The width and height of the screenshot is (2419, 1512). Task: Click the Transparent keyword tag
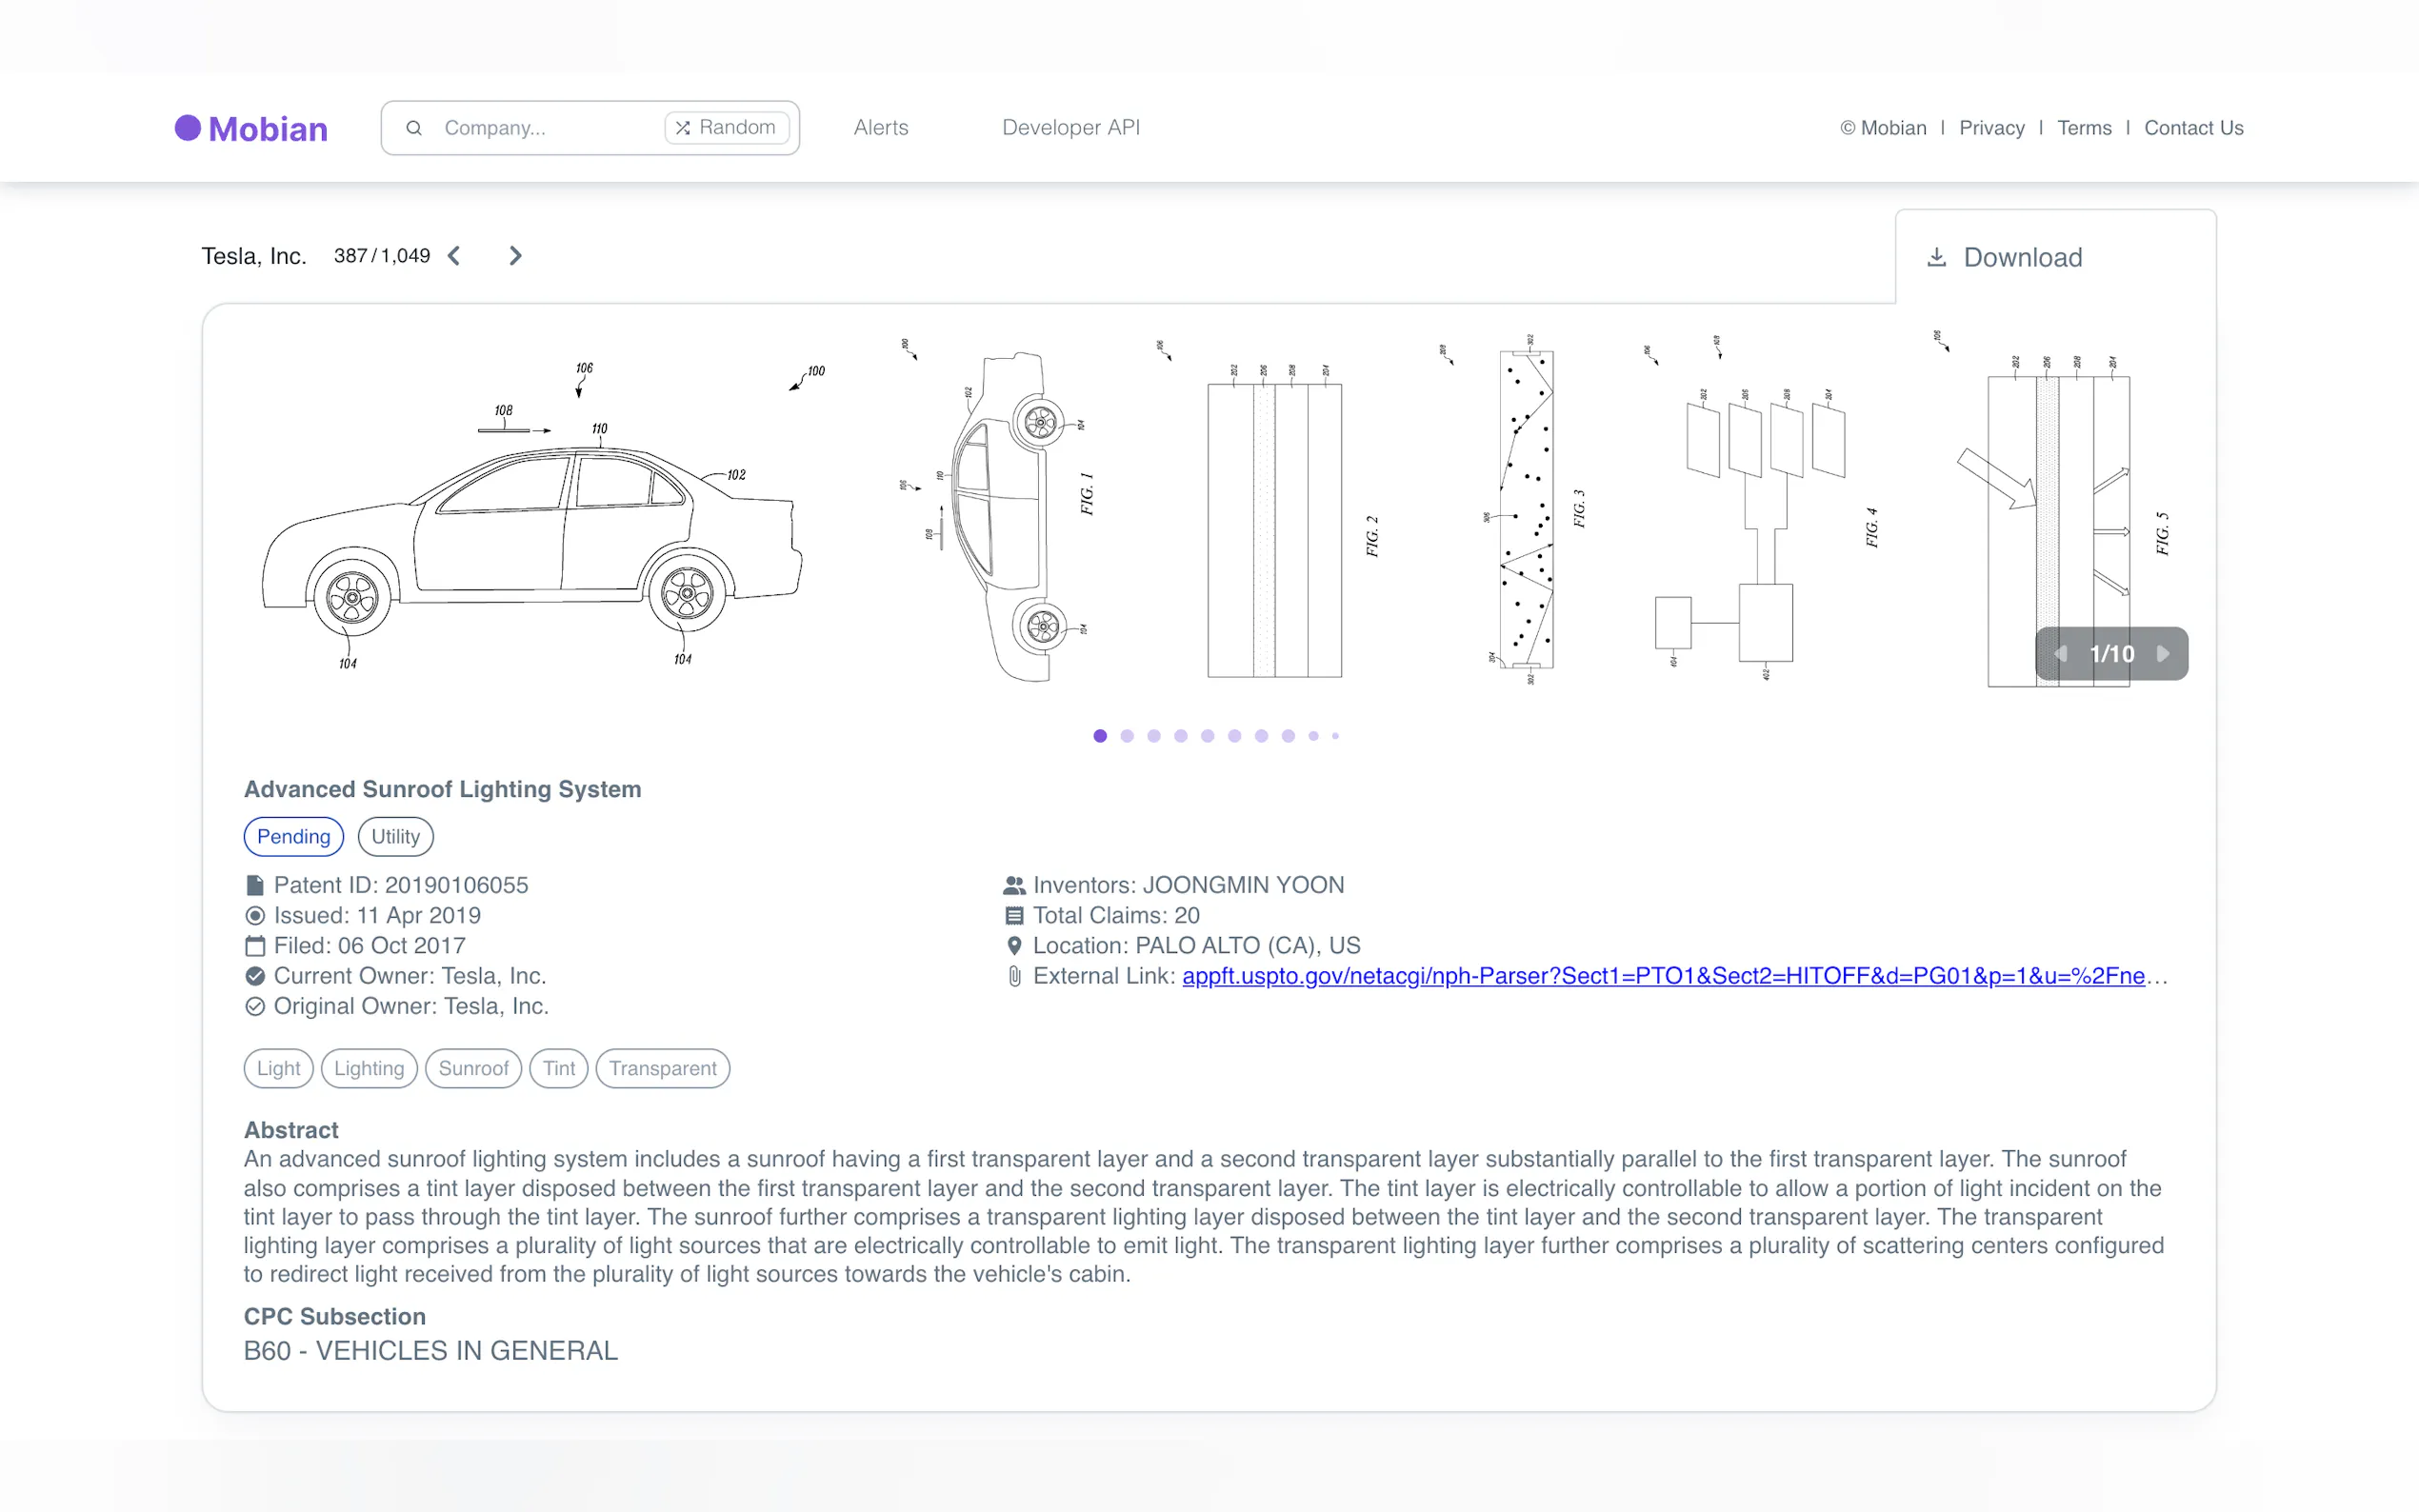pos(662,1068)
